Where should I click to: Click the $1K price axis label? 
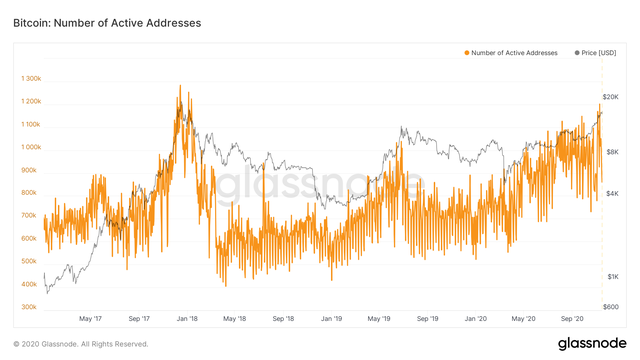613,277
